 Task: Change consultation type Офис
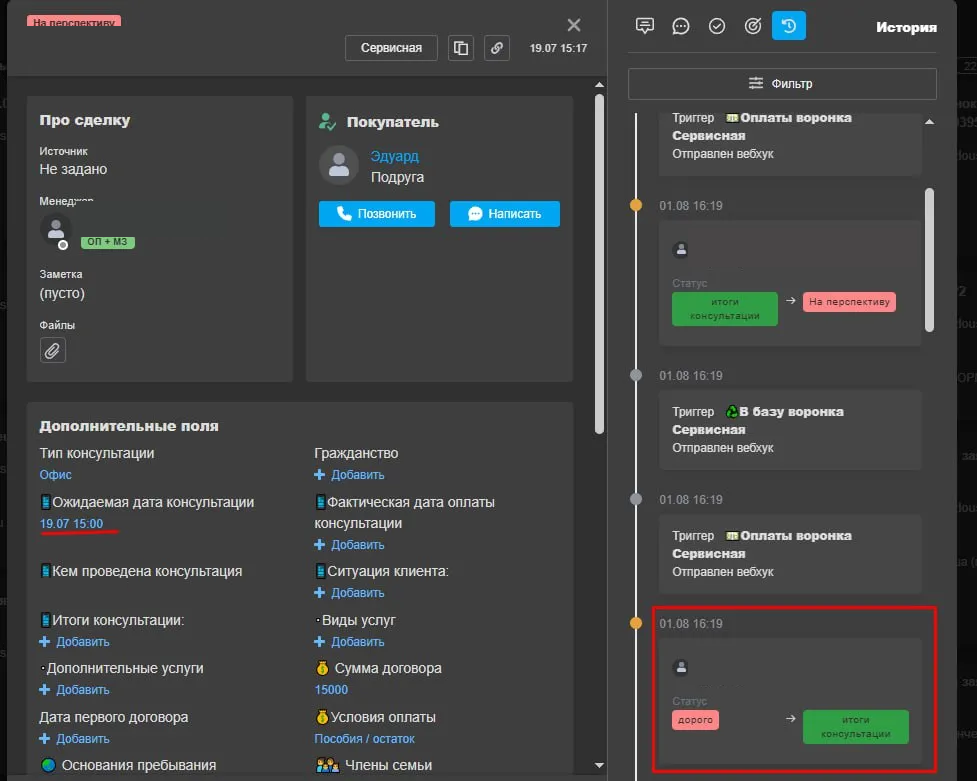point(55,474)
